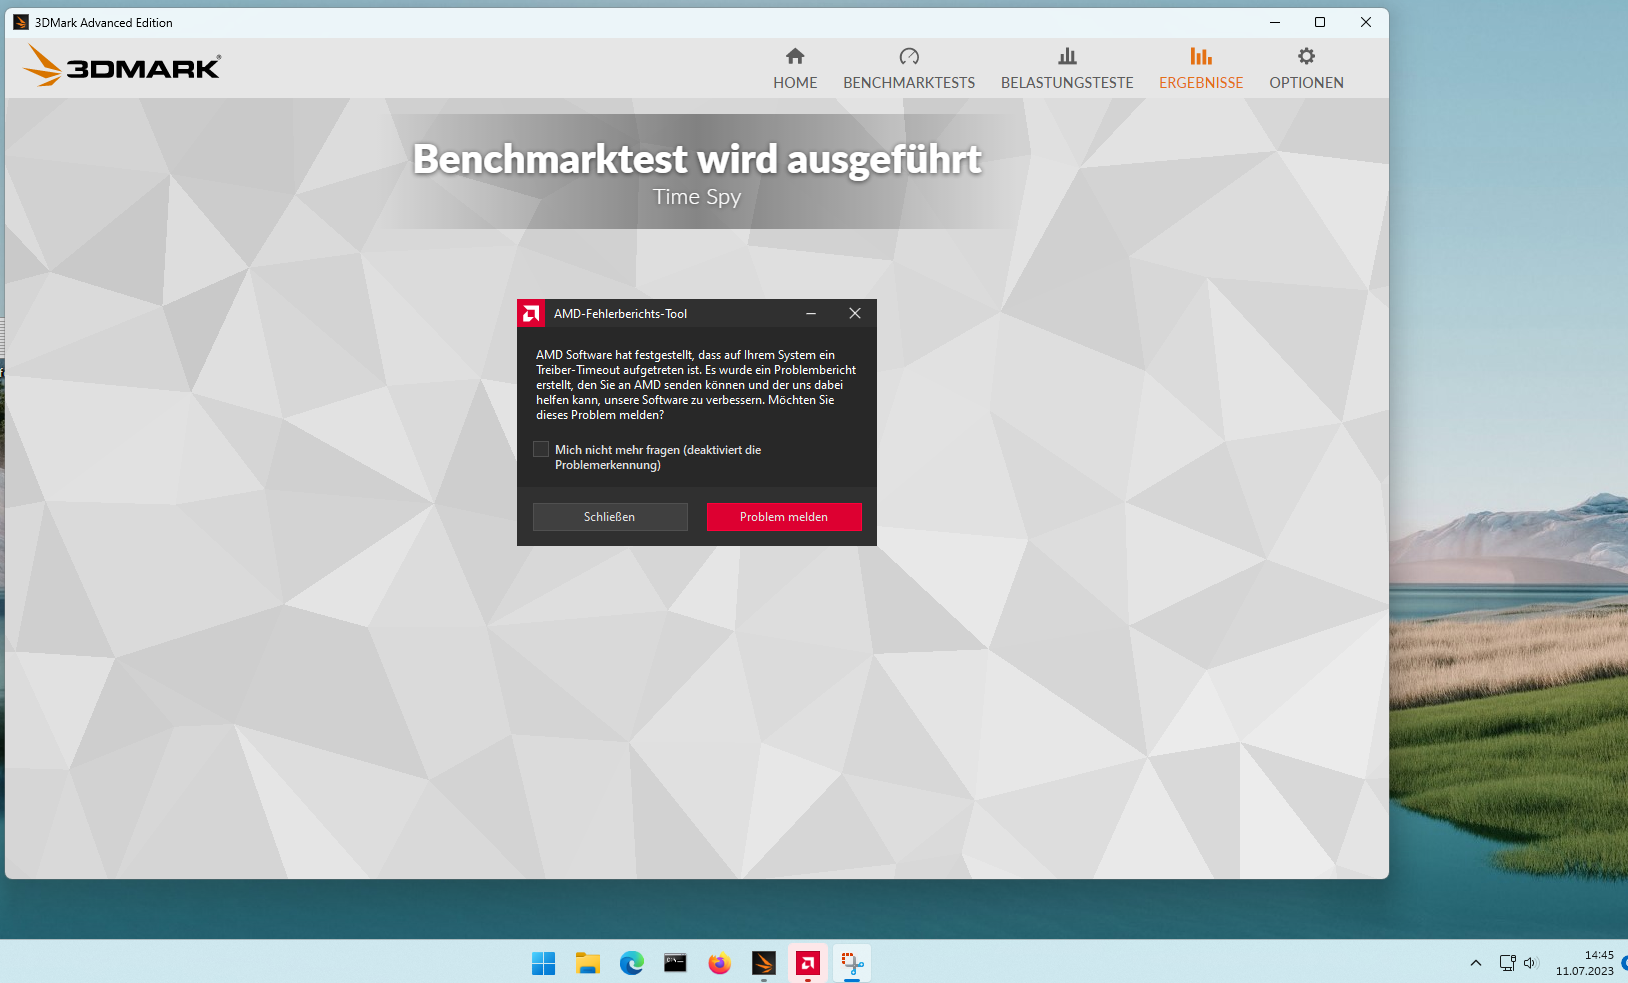Viewport: 1628px width, 983px height.
Task: Click the network icon in the system tray
Action: (1507, 963)
